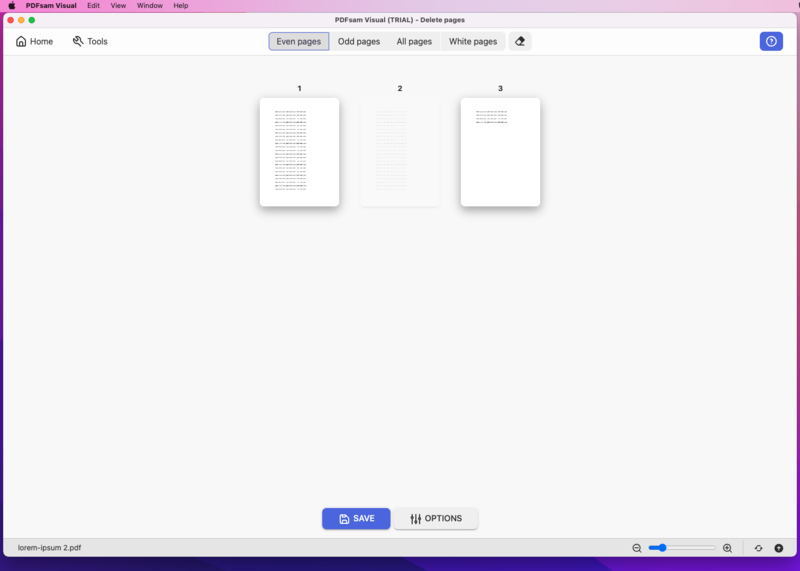Click the lorem-ipsum 2.pdf file name
The width and height of the screenshot is (800, 571).
pyautogui.click(x=49, y=548)
